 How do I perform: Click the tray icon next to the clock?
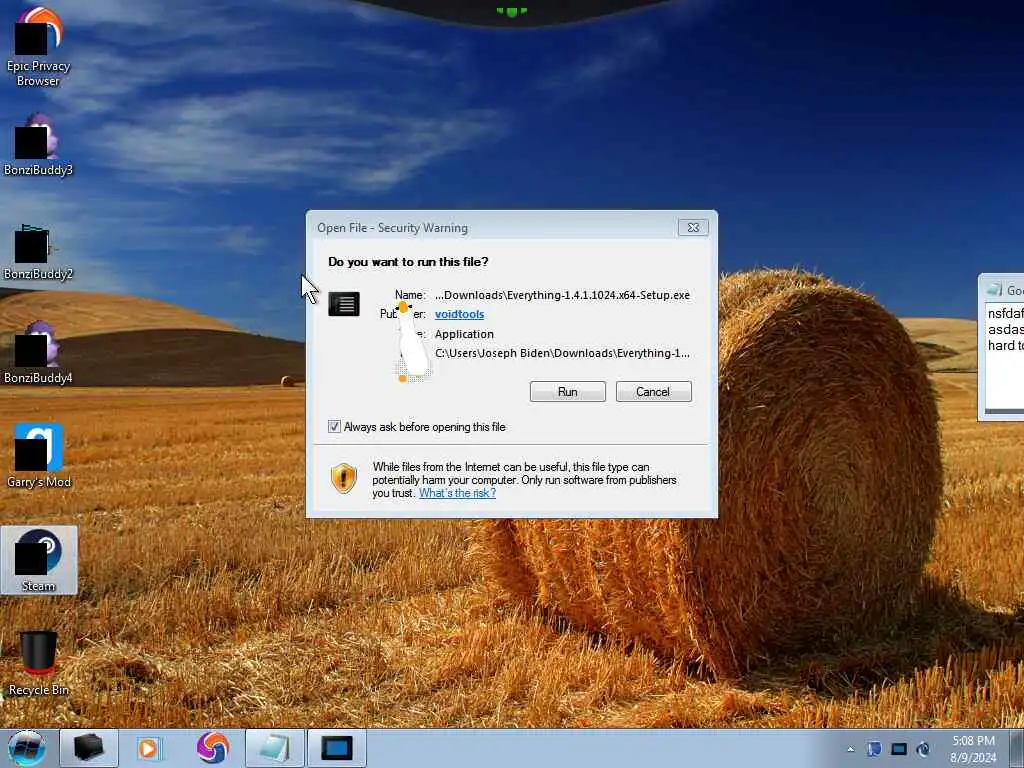tap(923, 749)
